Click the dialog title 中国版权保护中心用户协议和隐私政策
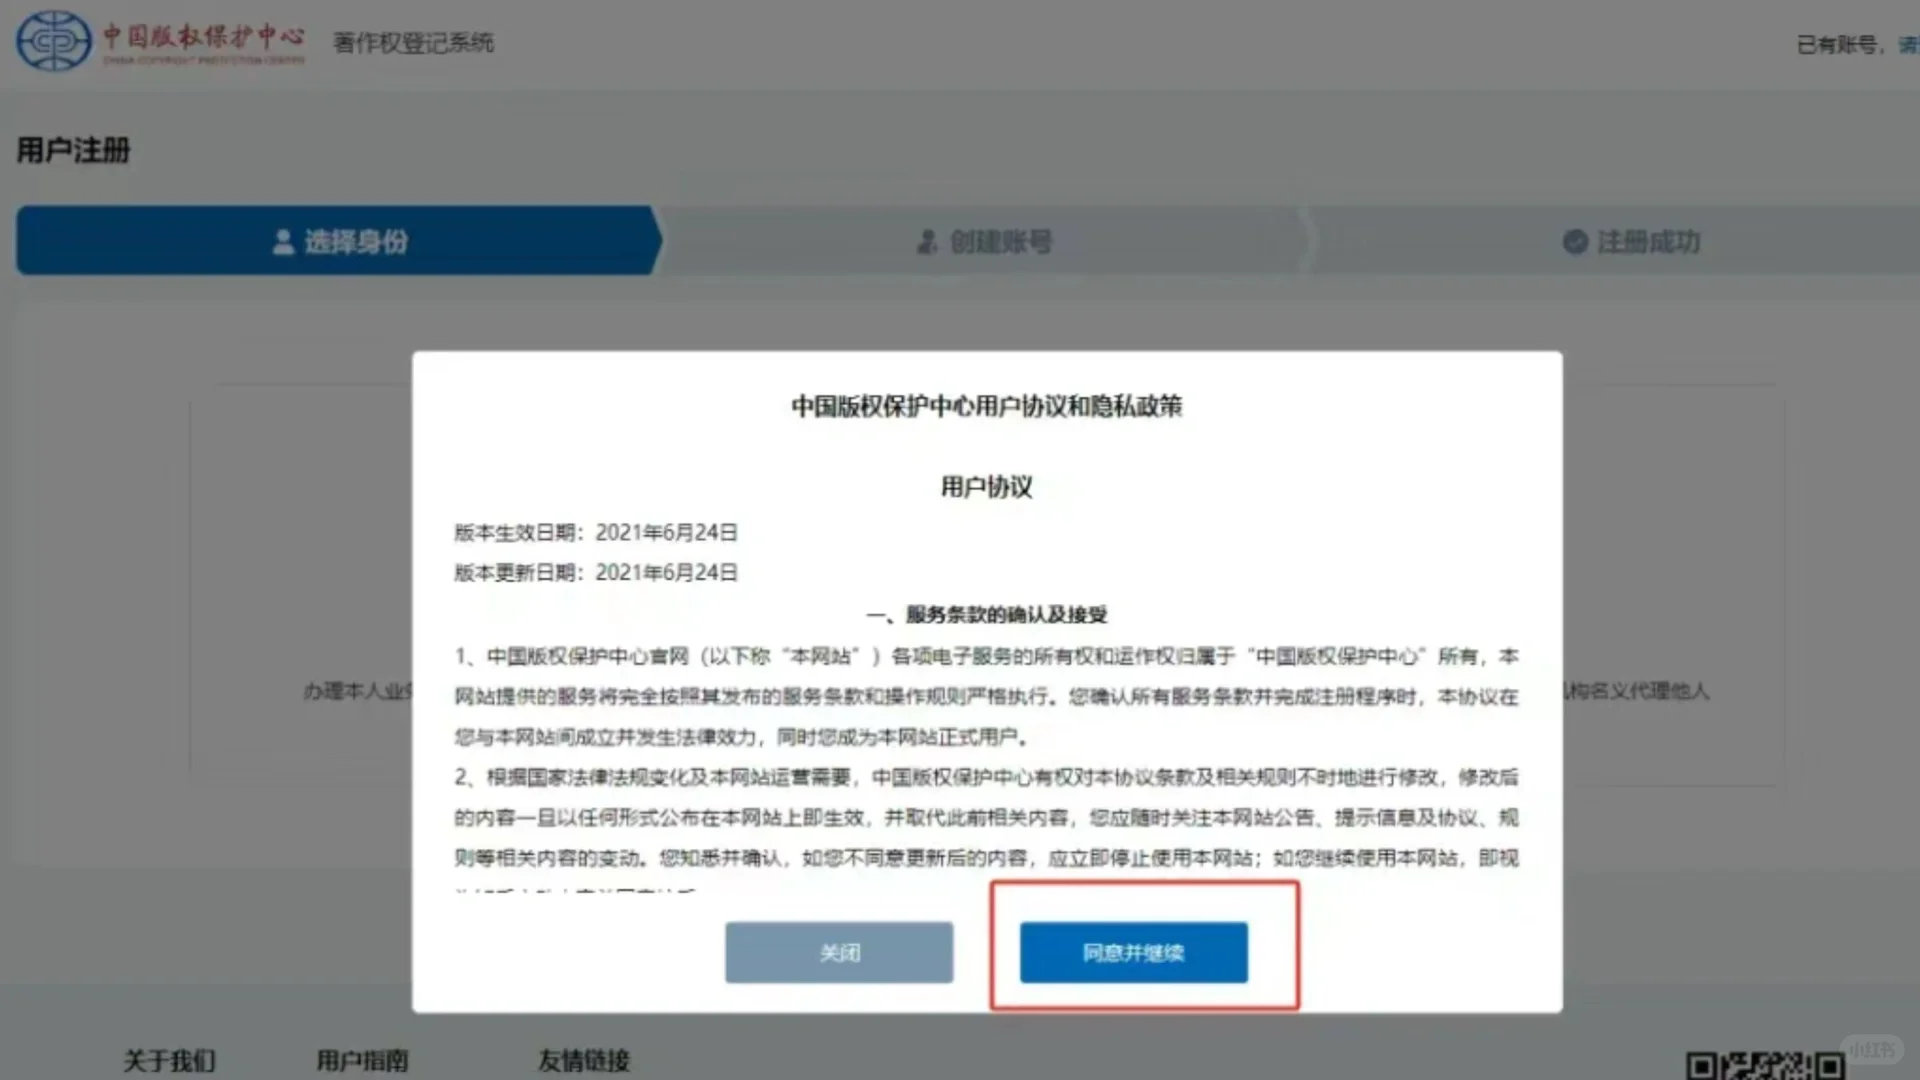This screenshot has width=1920, height=1080. [x=986, y=406]
